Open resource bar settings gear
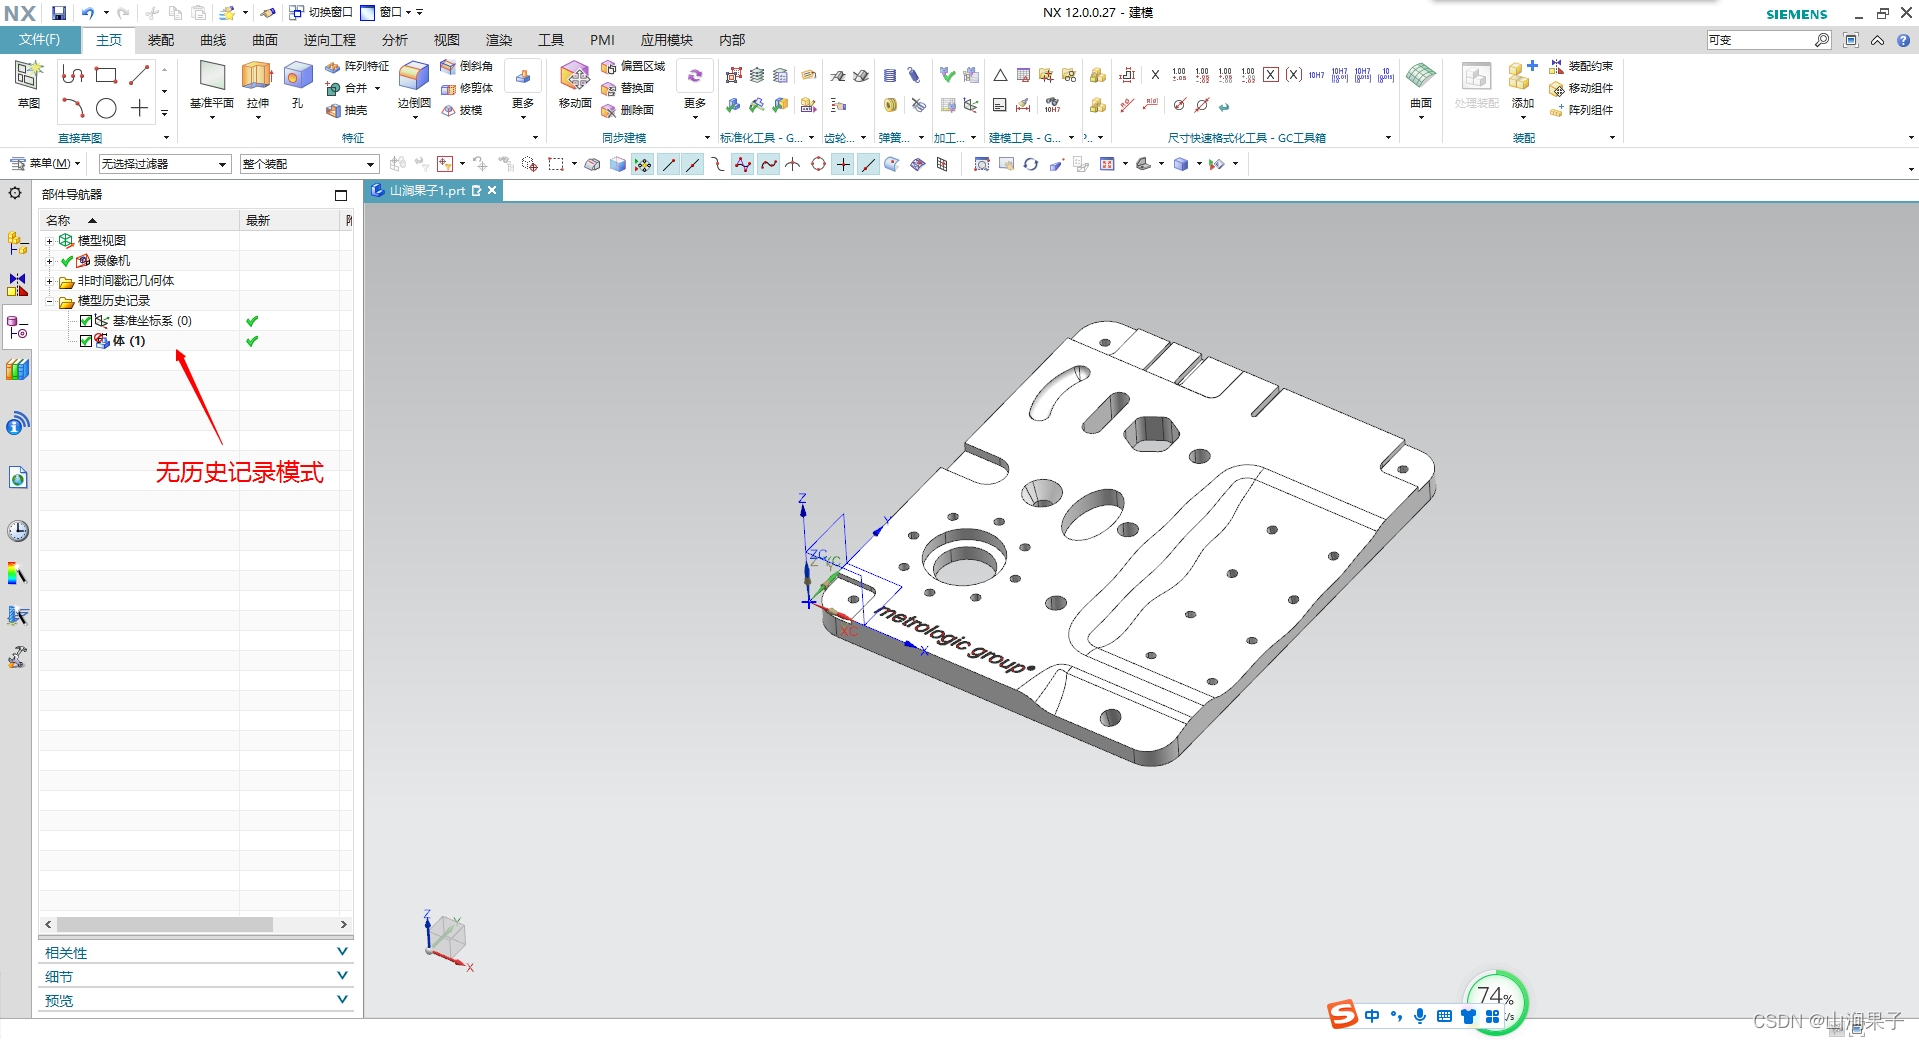 click(x=15, y=193)
